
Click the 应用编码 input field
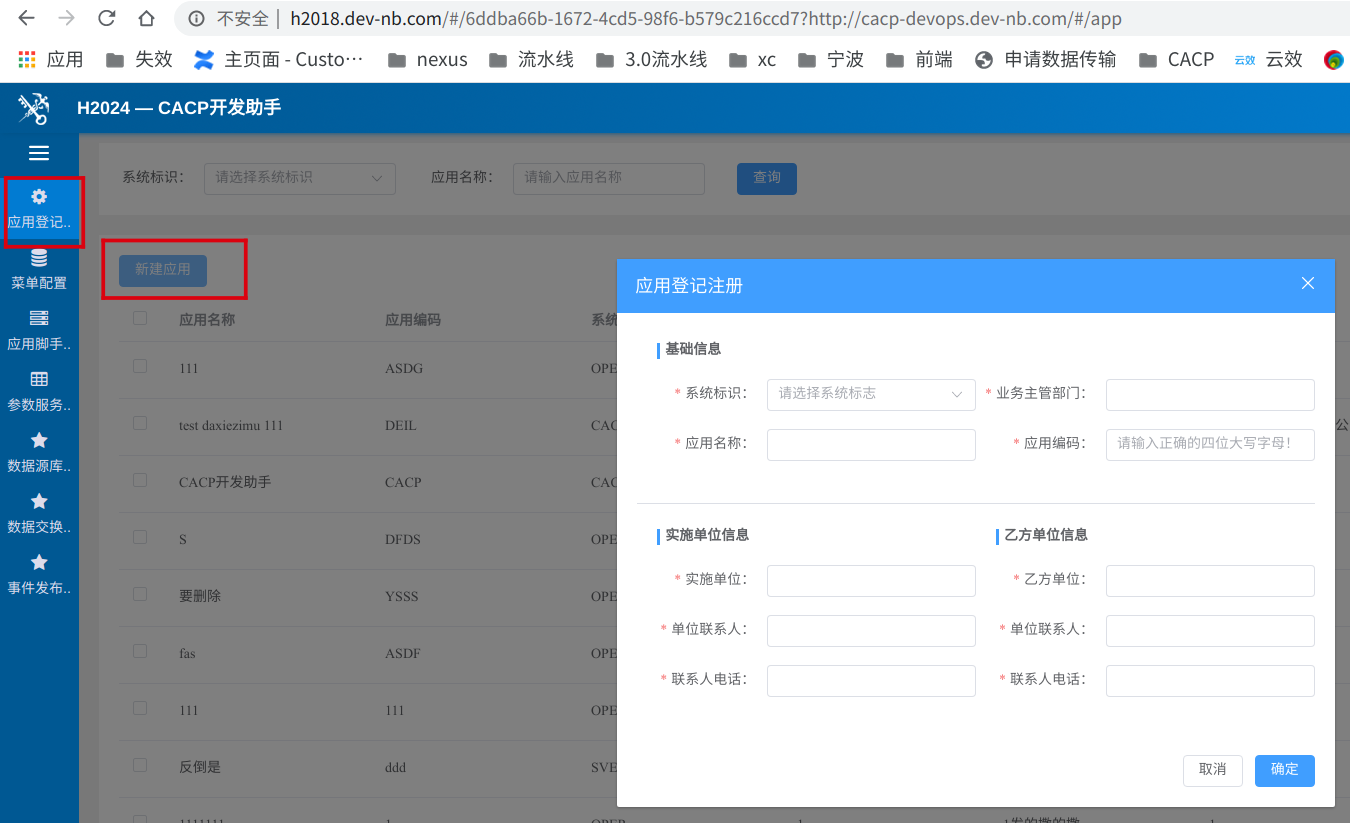click(1209, 444)
